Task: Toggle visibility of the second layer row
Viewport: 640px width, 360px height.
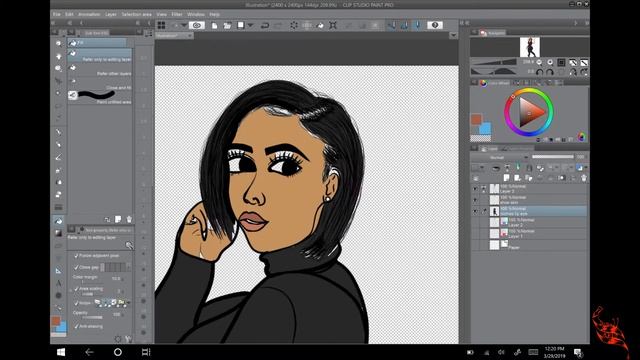Action: click(475, 200)
